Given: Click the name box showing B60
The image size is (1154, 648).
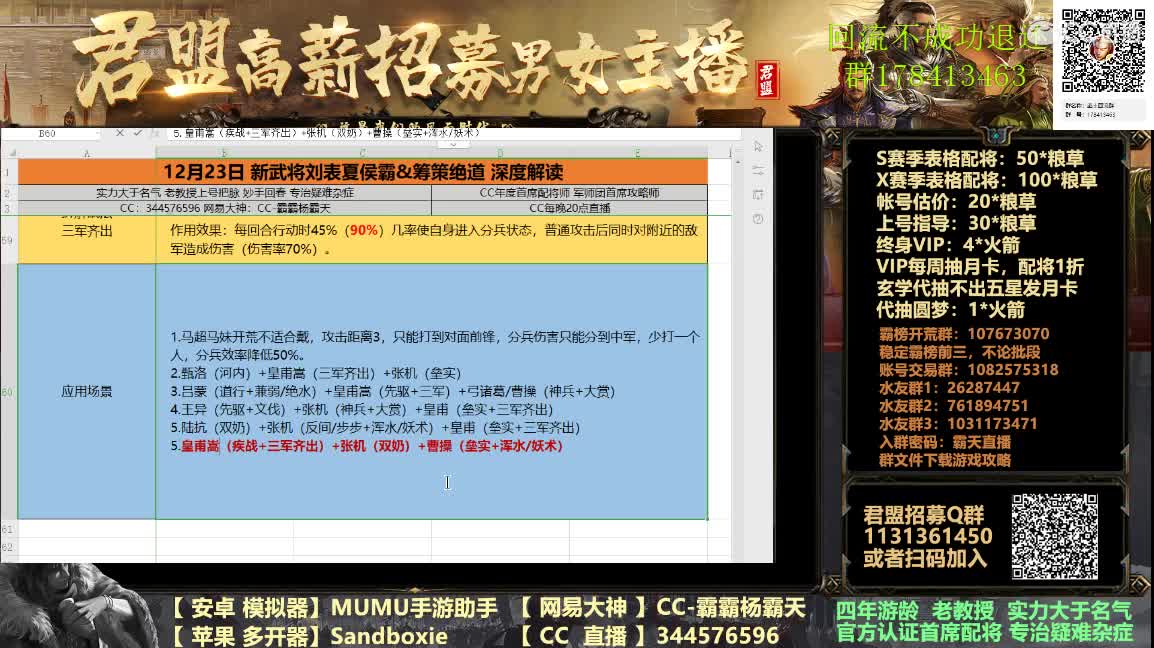Looking at the screenshot, I should [47, 133].
